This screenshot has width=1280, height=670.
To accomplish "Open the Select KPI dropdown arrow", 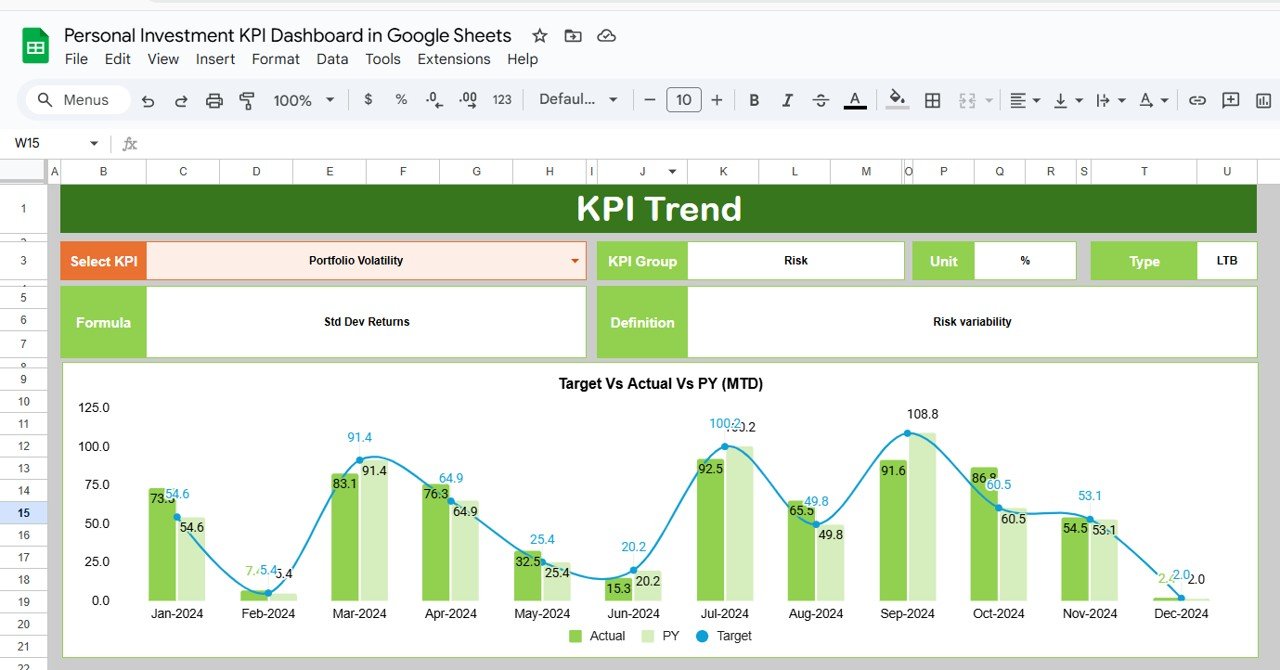I will [x=575, y=261].
